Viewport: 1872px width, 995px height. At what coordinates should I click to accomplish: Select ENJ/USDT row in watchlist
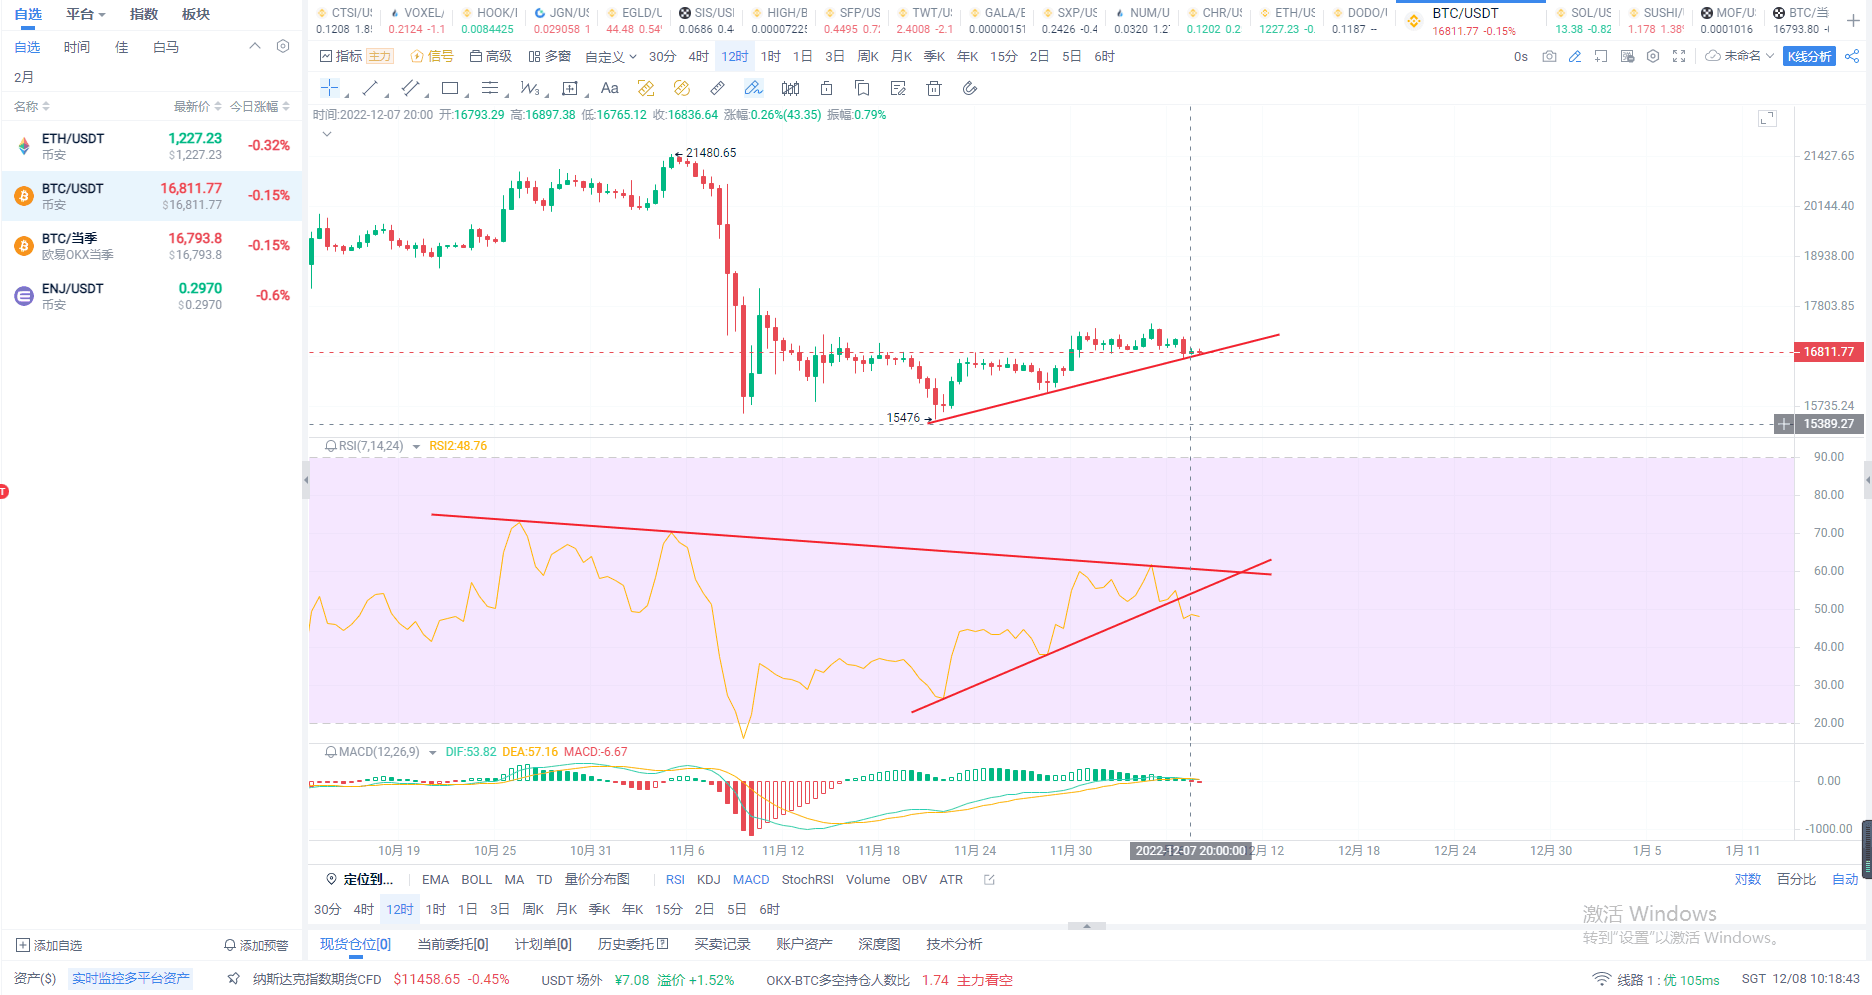(151, 296)
